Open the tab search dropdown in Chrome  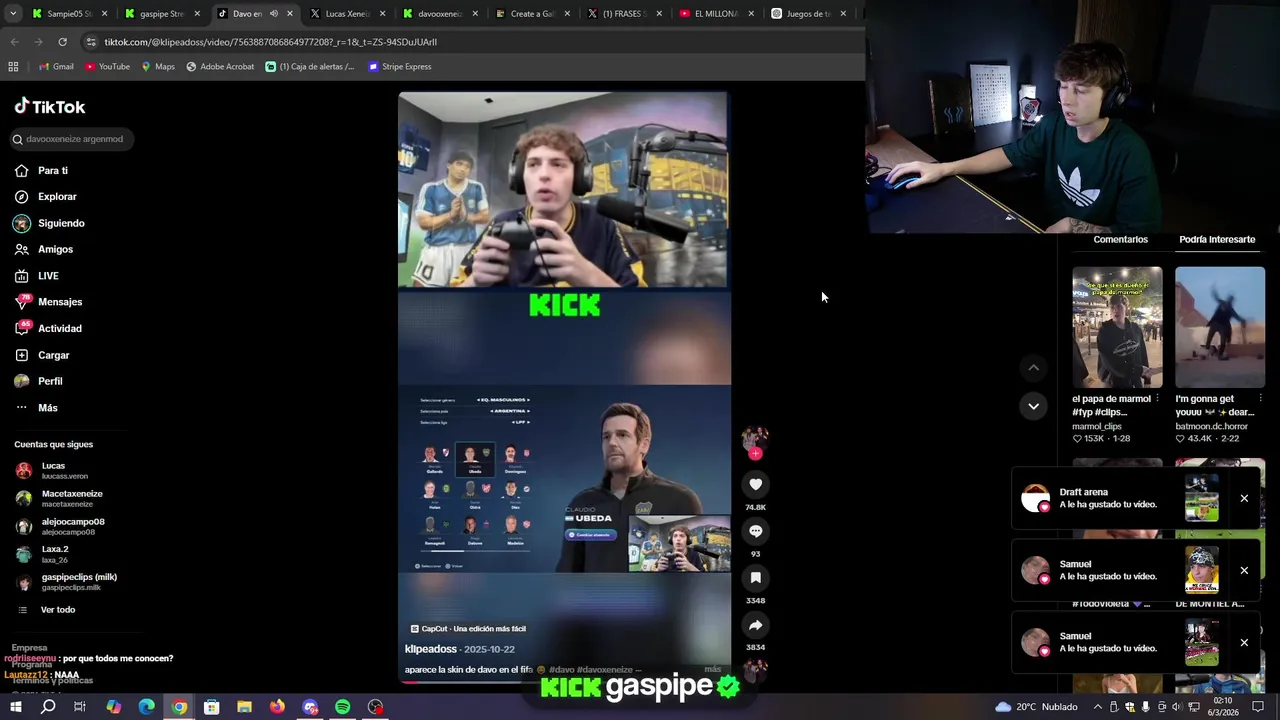point(13,14)
